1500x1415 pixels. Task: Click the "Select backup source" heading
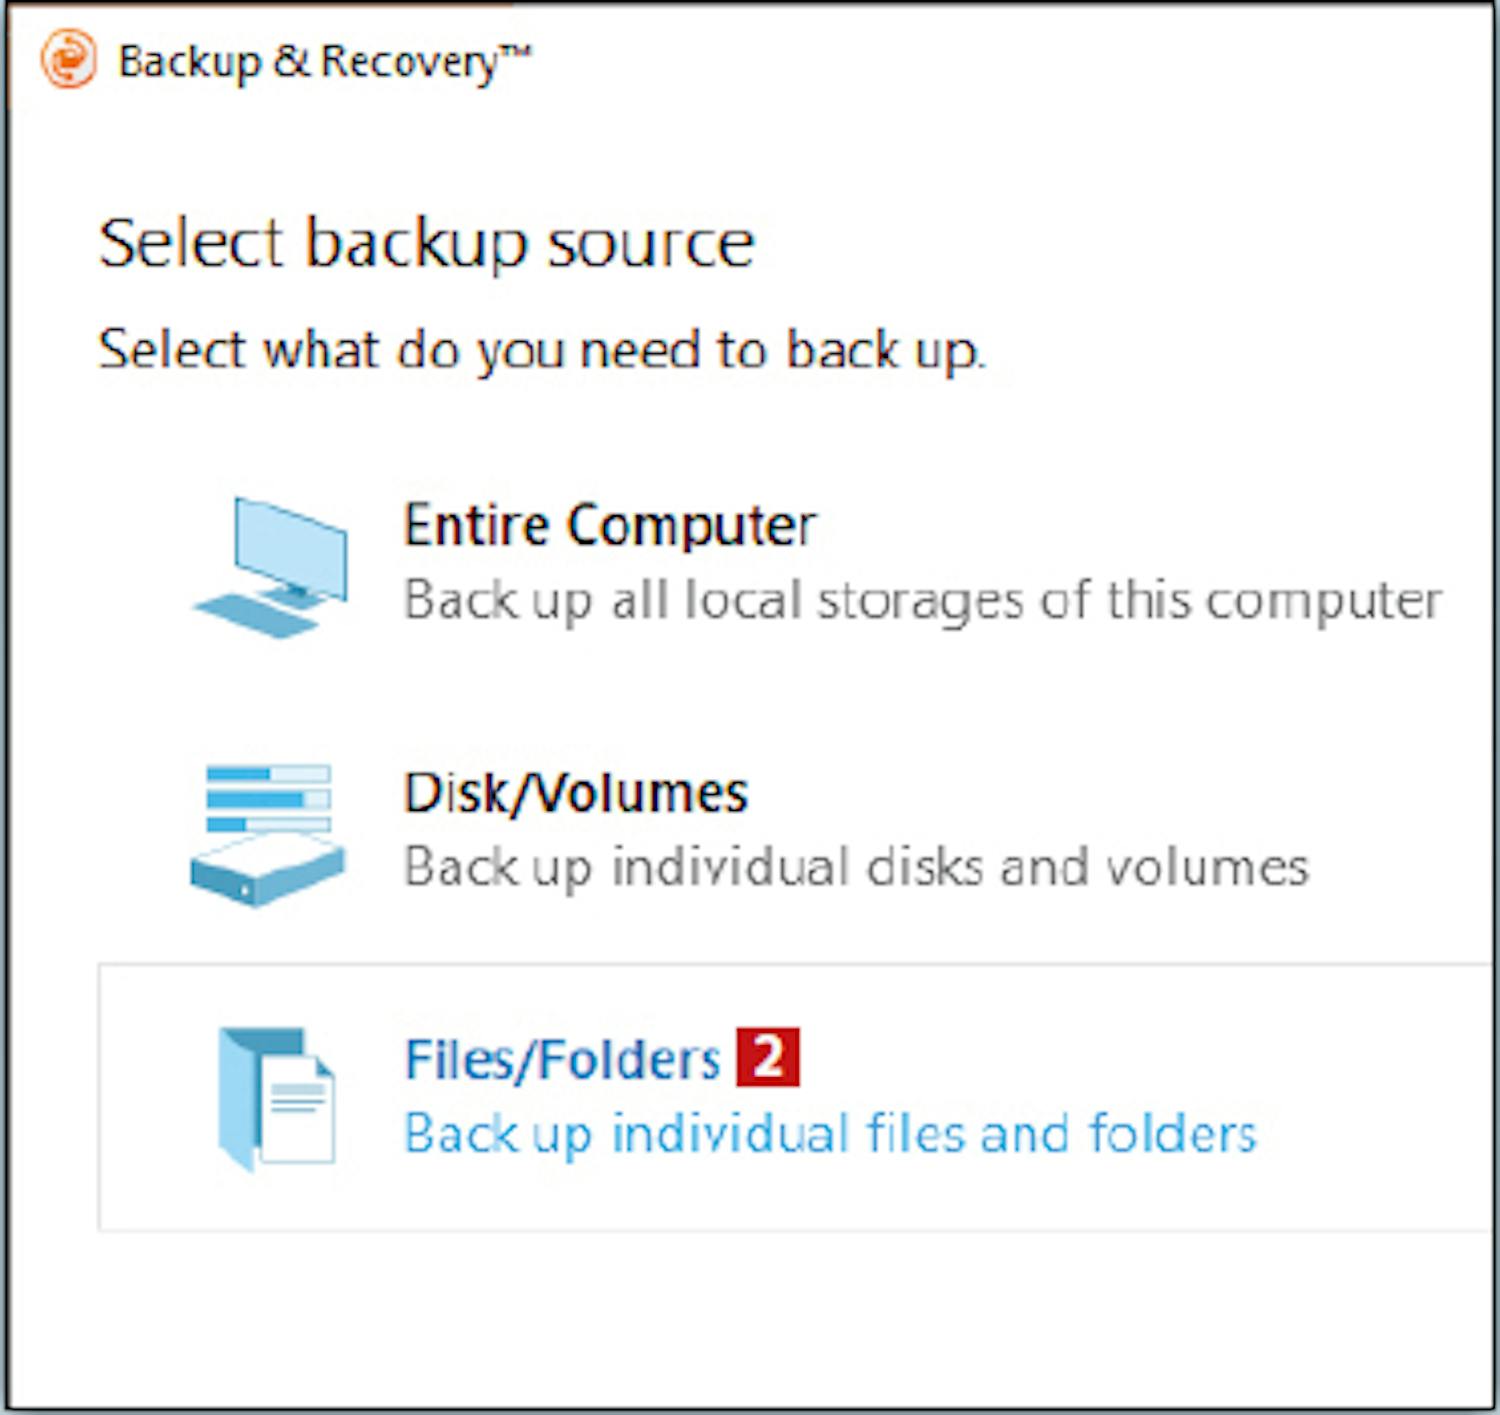pyautogui.click(x=426, y=243)
